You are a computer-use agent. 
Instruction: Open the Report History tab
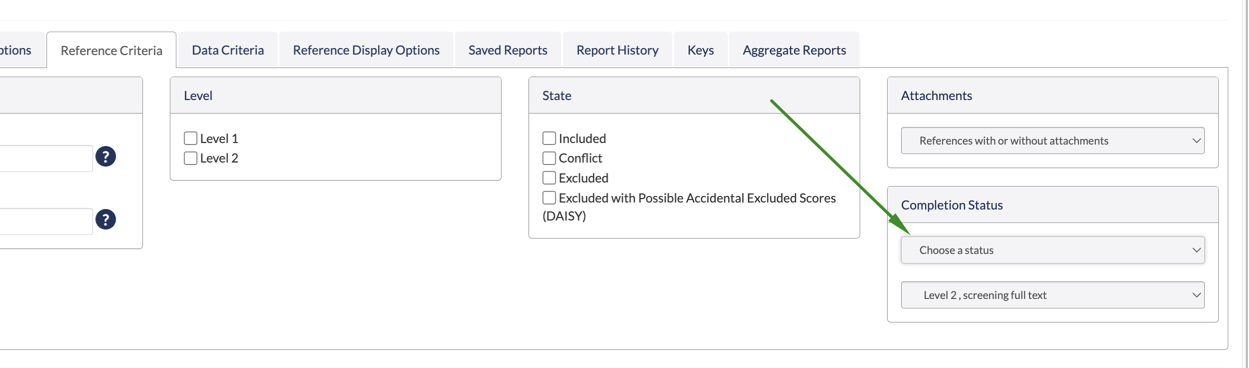(x=617, y=50)
